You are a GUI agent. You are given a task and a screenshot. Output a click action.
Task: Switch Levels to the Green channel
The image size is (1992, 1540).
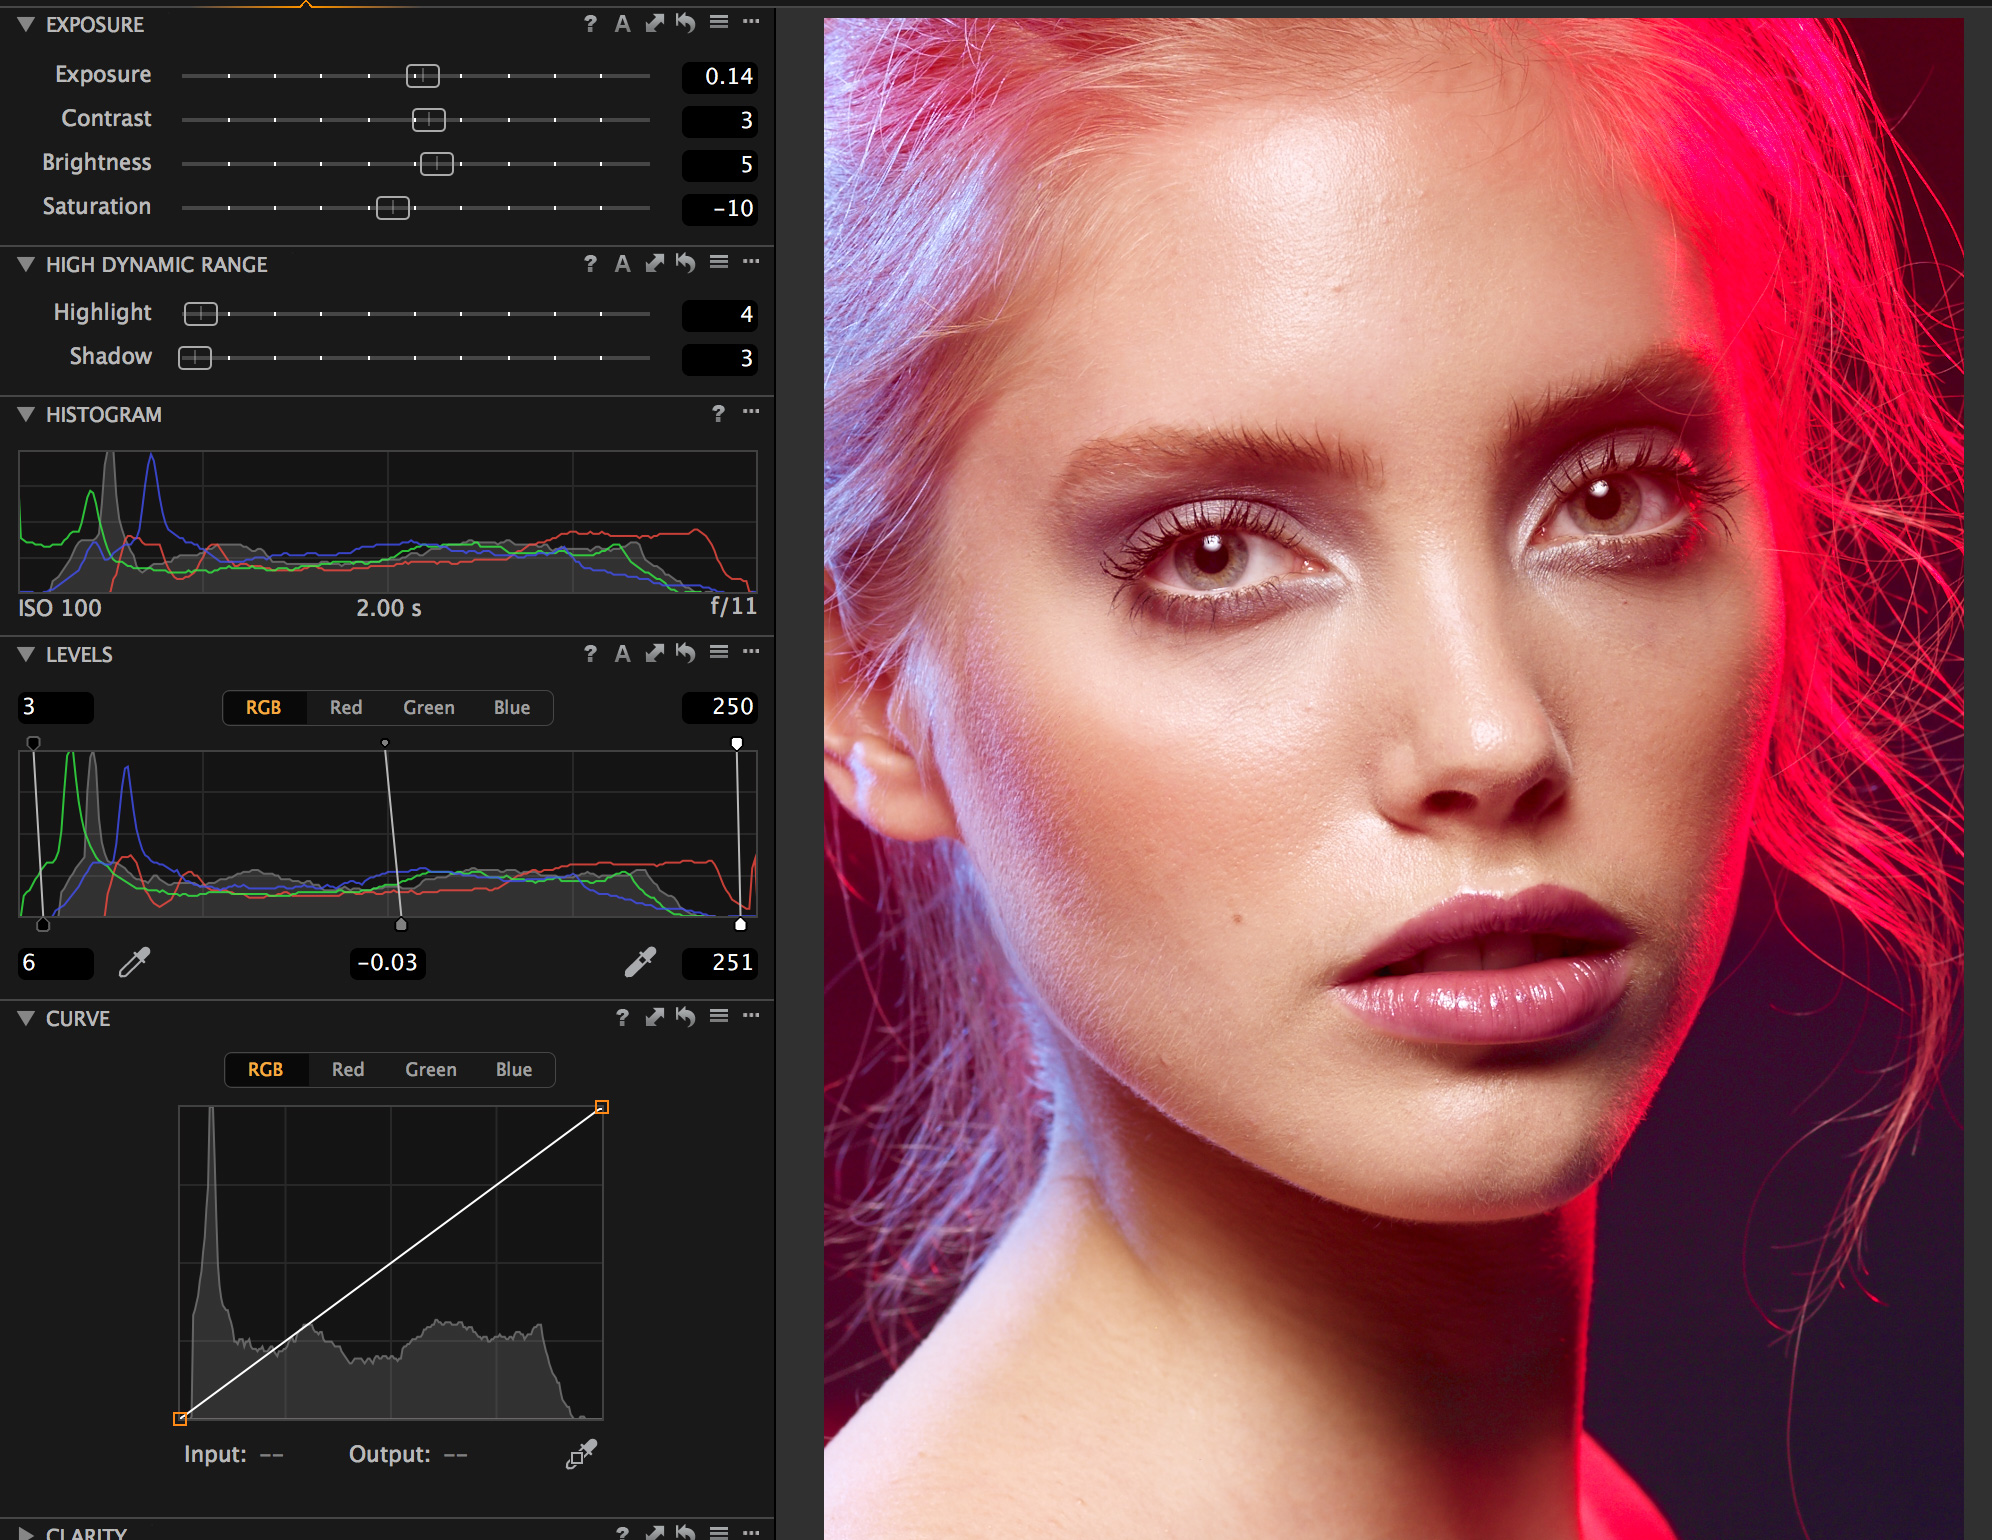[x=429, y=707]
